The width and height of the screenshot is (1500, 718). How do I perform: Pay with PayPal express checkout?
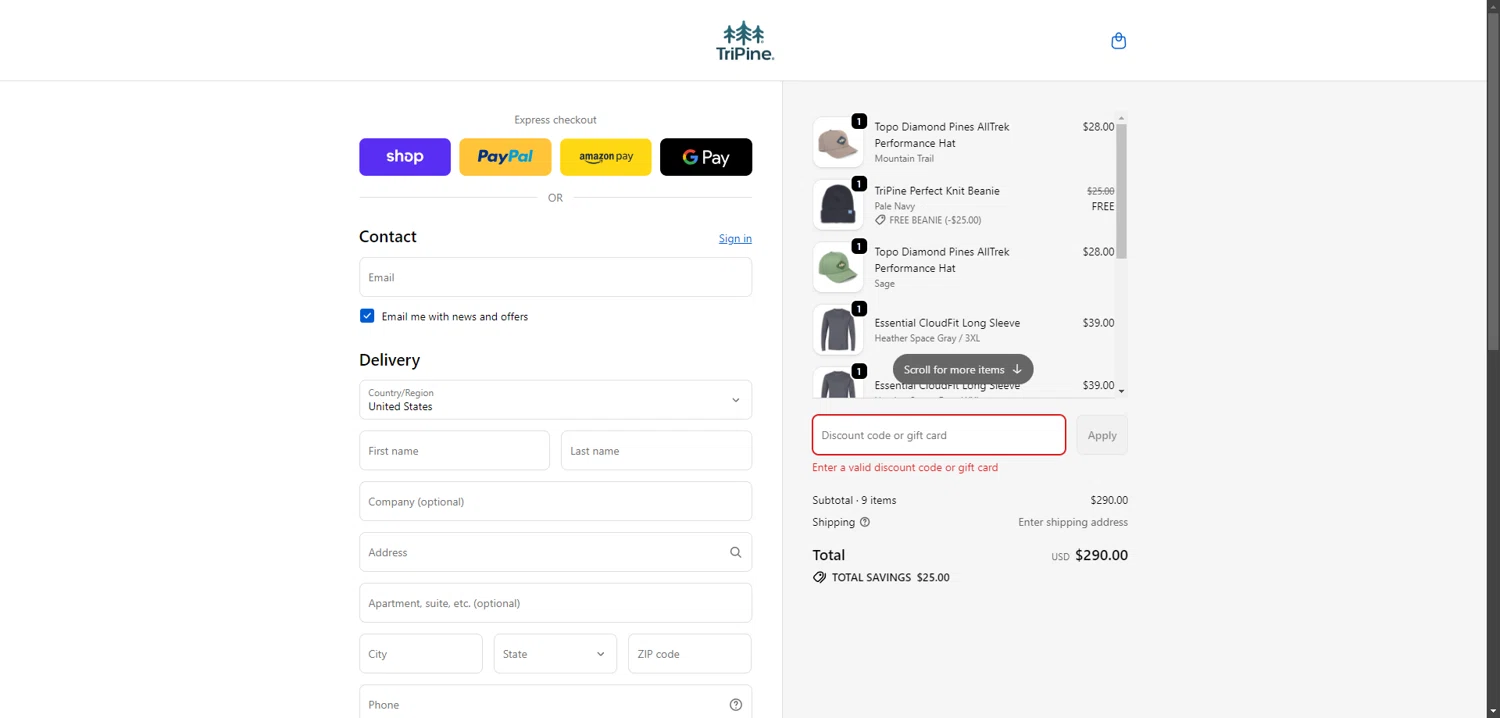(x=505, y=157)
